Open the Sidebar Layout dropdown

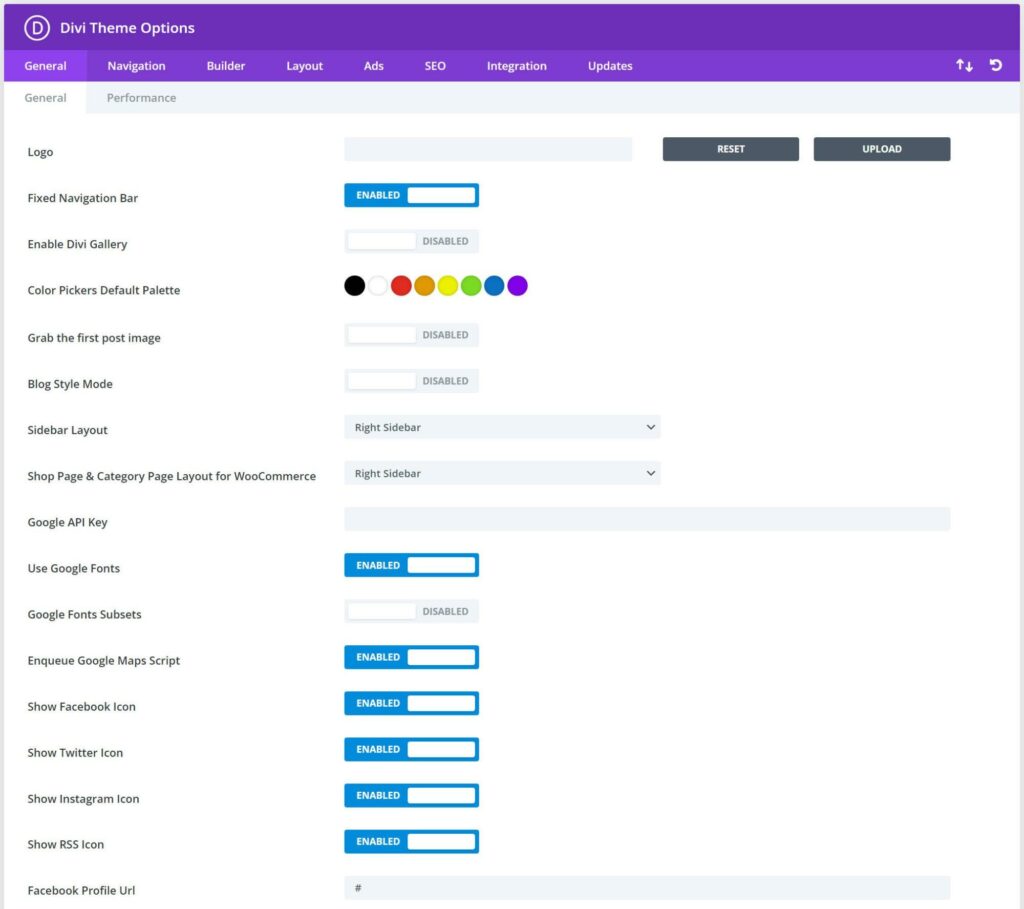(x=502, y=427)
